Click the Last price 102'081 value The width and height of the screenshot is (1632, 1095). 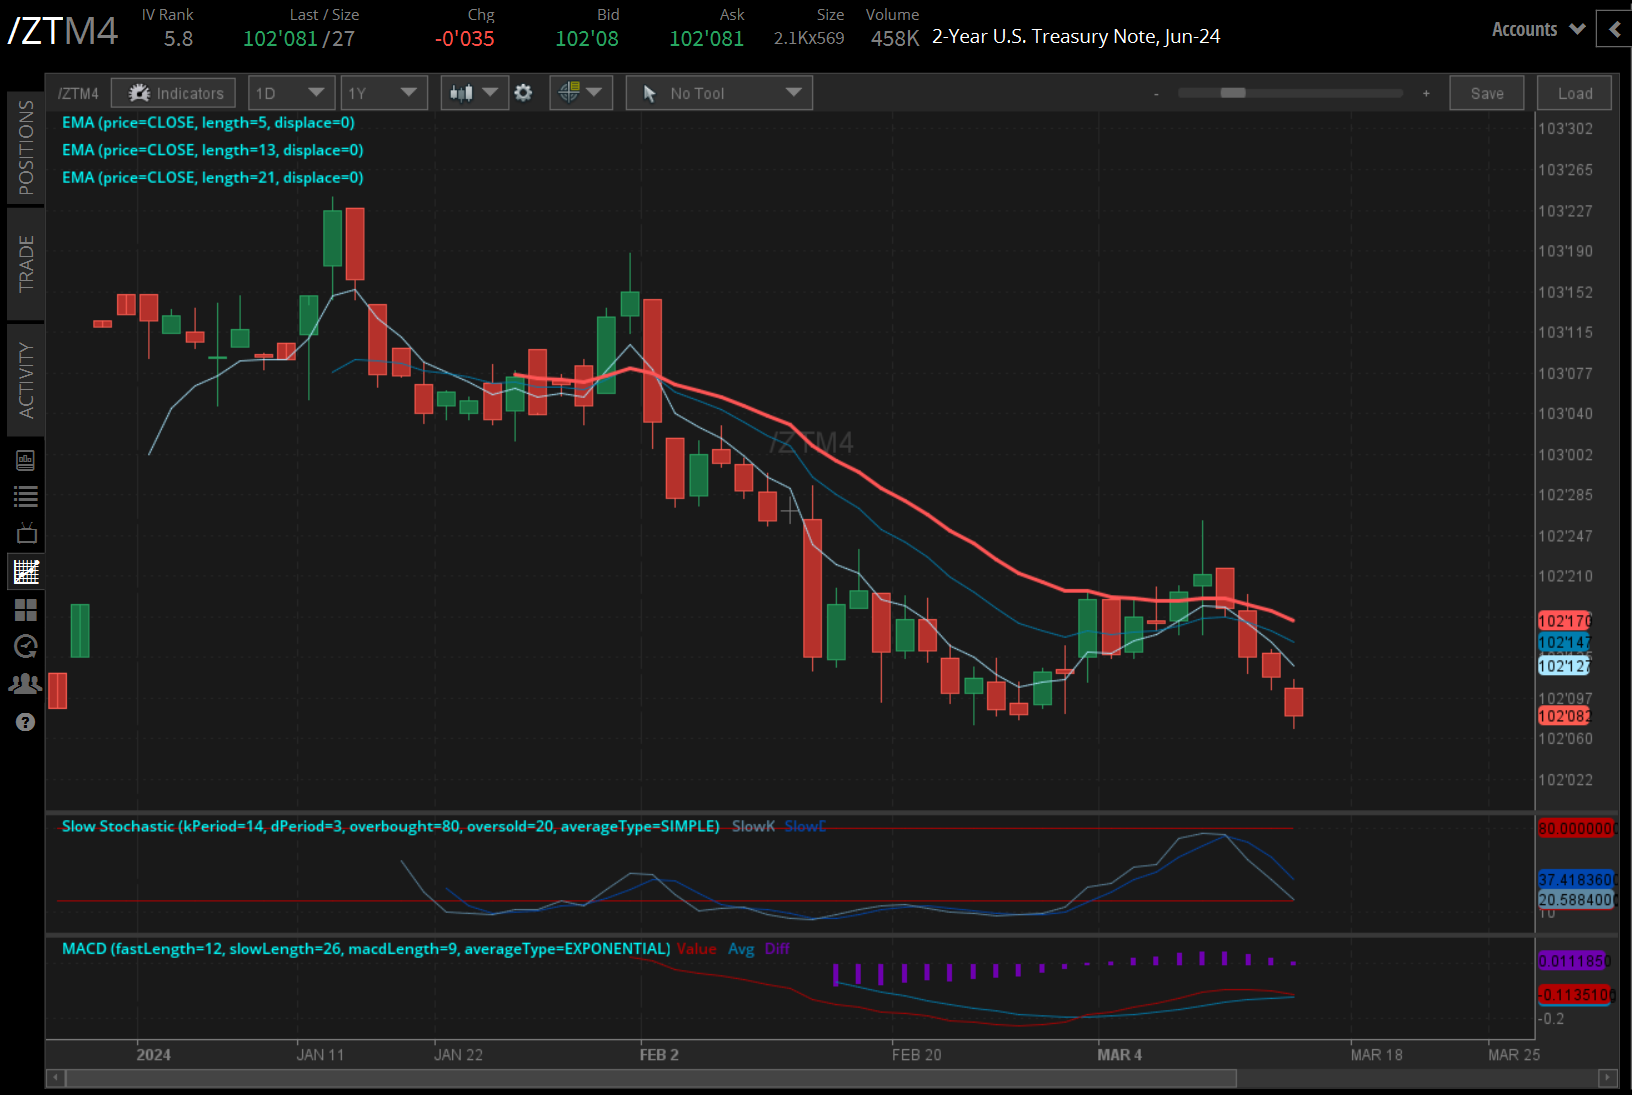coord(280,39)
